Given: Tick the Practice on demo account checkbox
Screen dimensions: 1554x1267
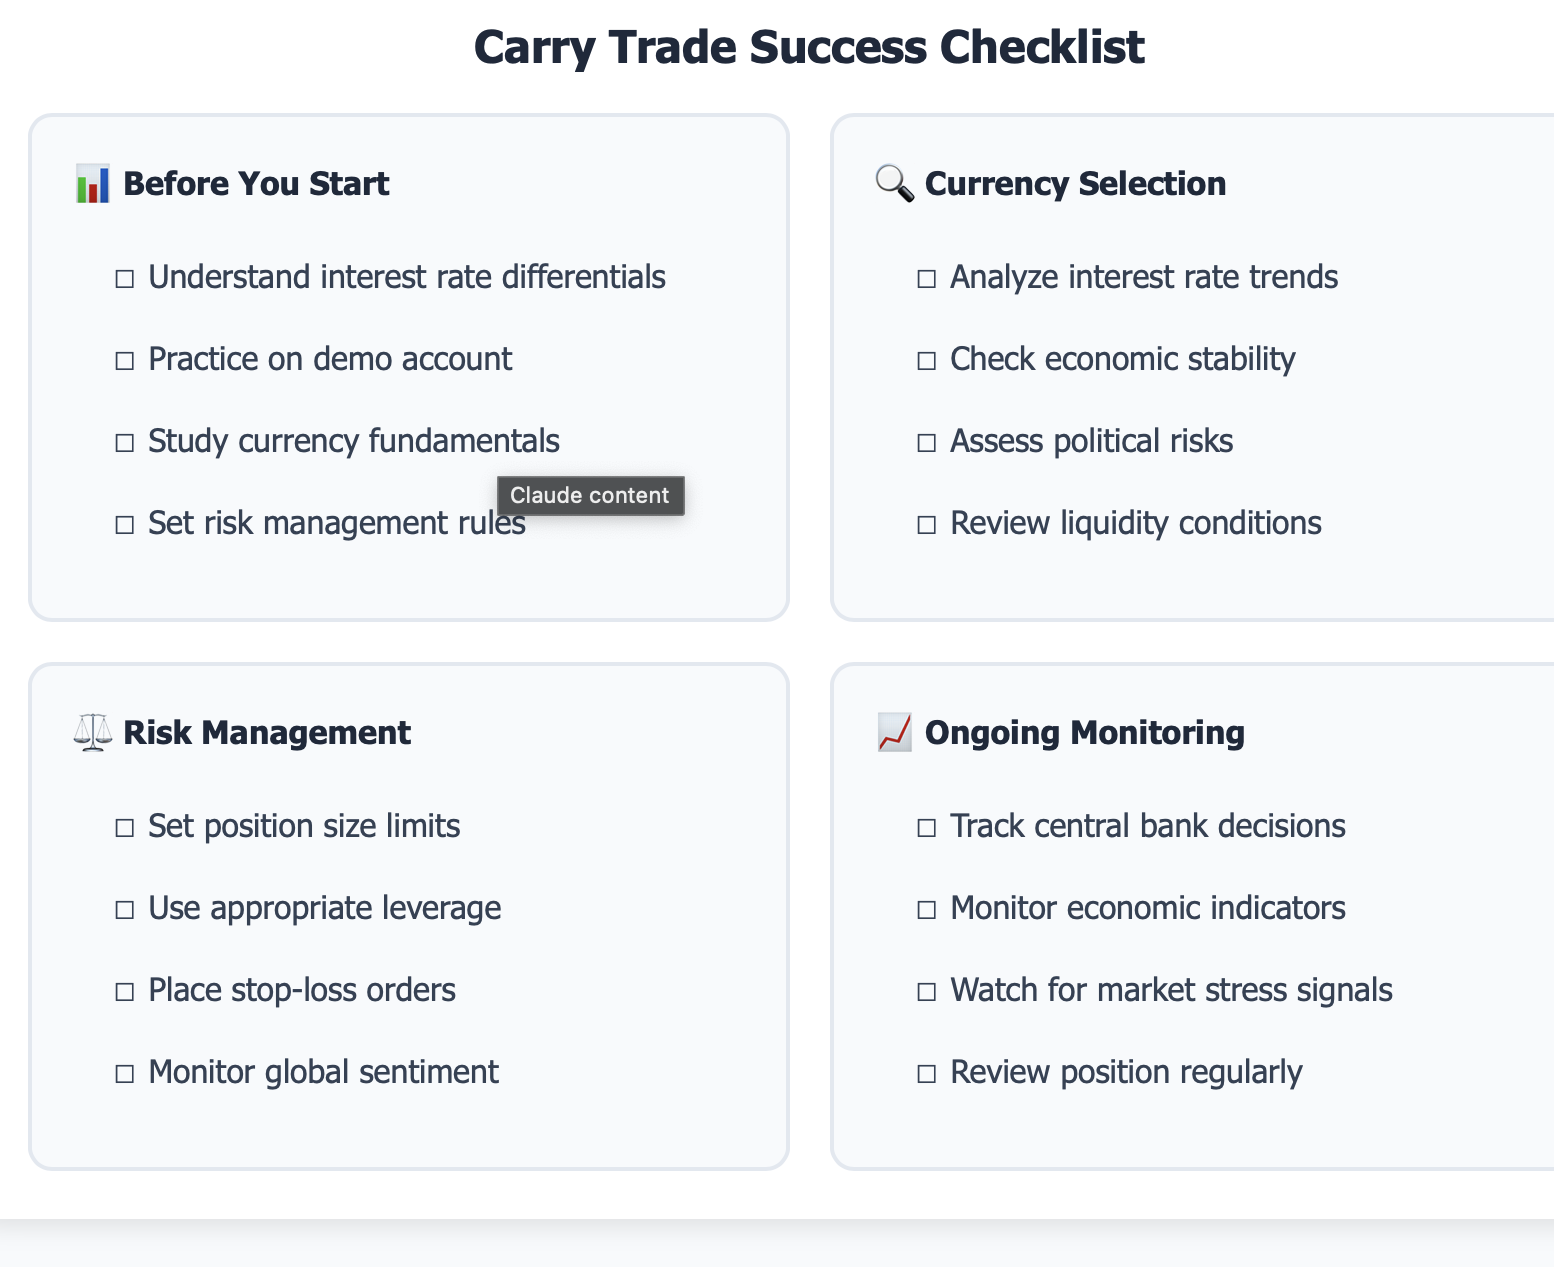Looking at the screenshot, I should coord(125,361).
